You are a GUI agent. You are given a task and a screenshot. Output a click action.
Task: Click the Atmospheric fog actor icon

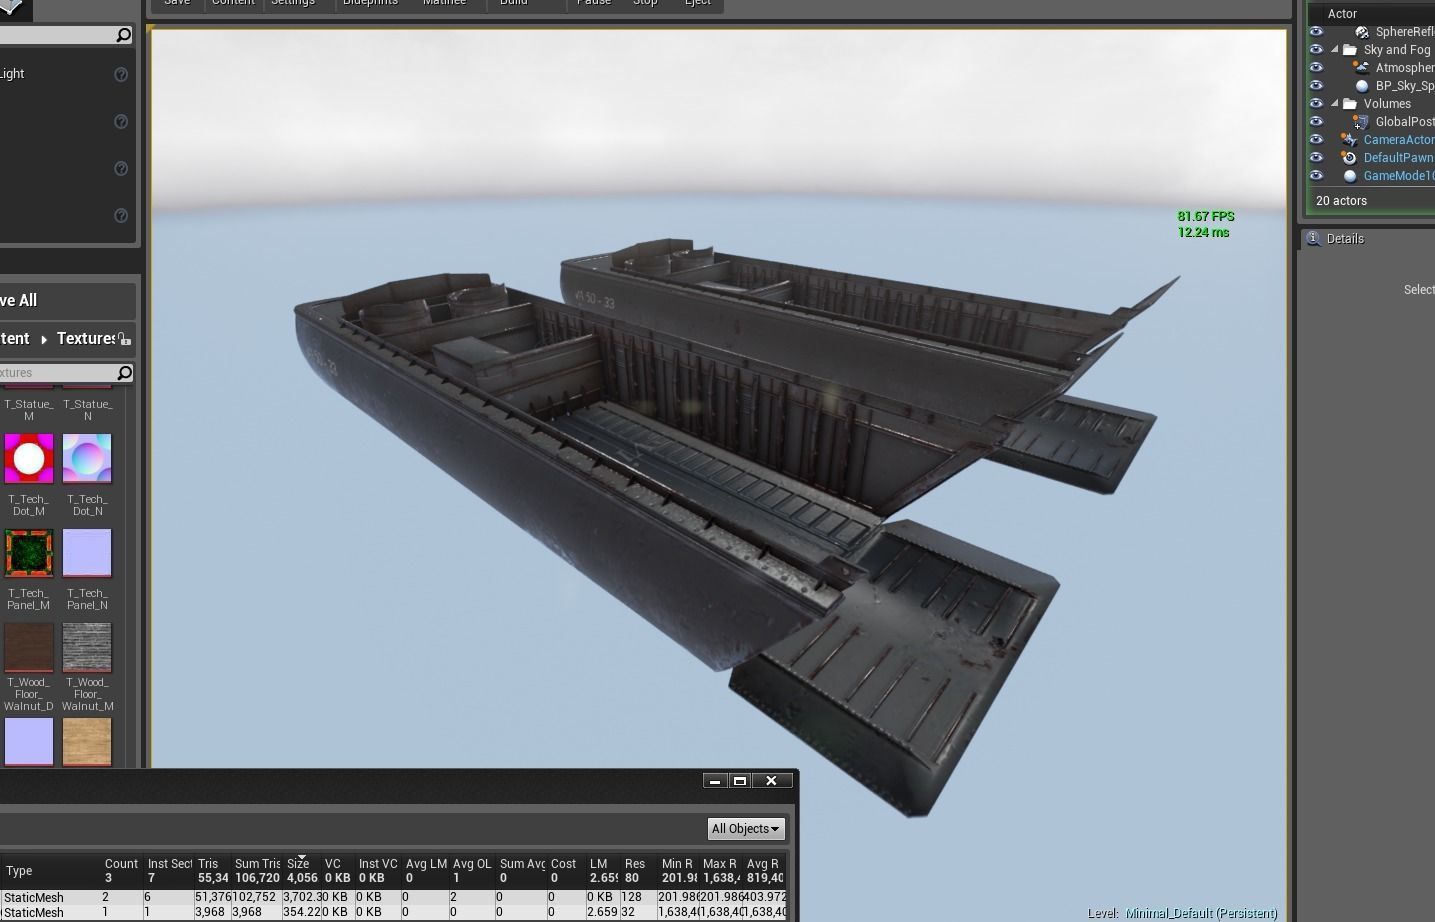pyautogui.click(x=1362, y=68)
